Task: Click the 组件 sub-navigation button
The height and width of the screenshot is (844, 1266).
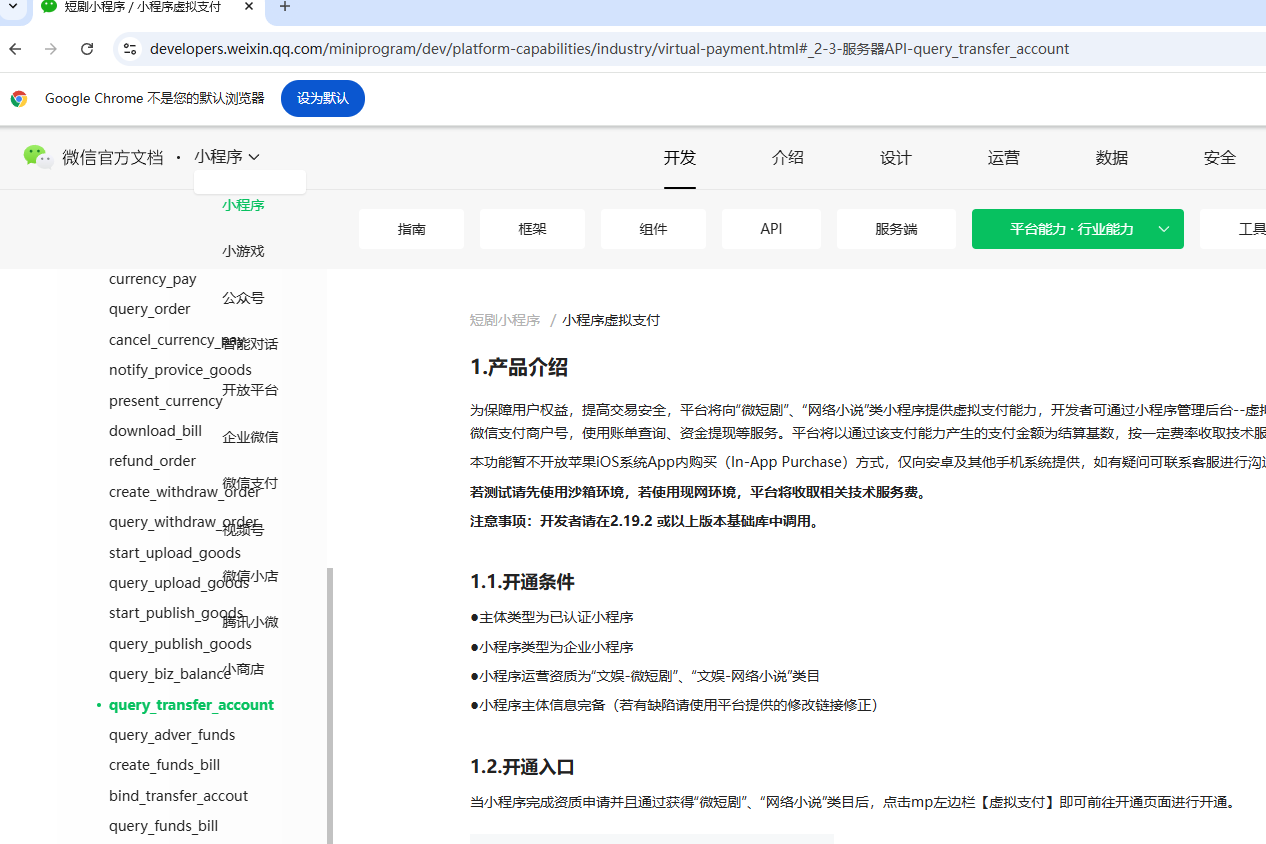Action: pyautogui.click(x=653, y=229)
